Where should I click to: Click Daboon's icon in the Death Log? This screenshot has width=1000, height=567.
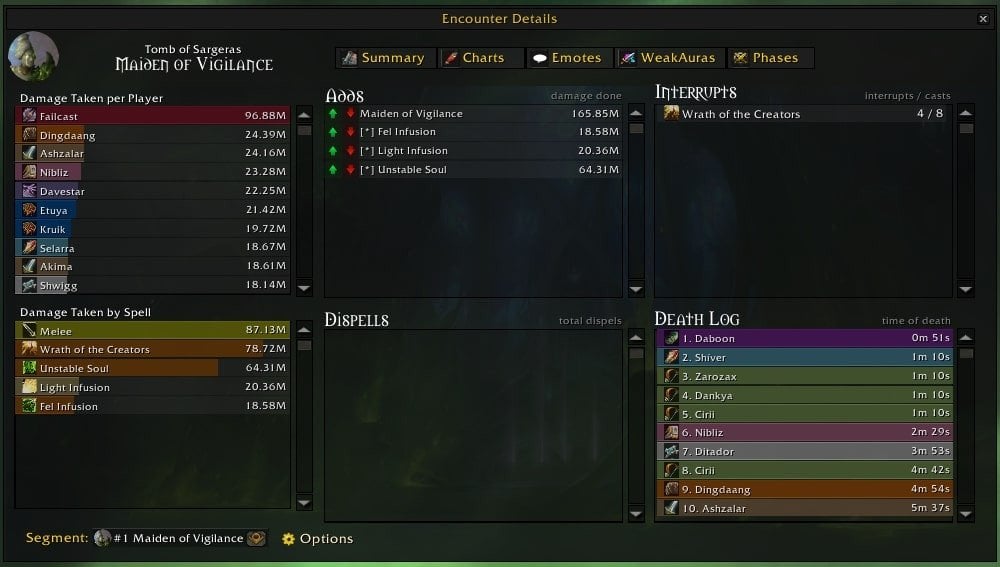point(671,338)
